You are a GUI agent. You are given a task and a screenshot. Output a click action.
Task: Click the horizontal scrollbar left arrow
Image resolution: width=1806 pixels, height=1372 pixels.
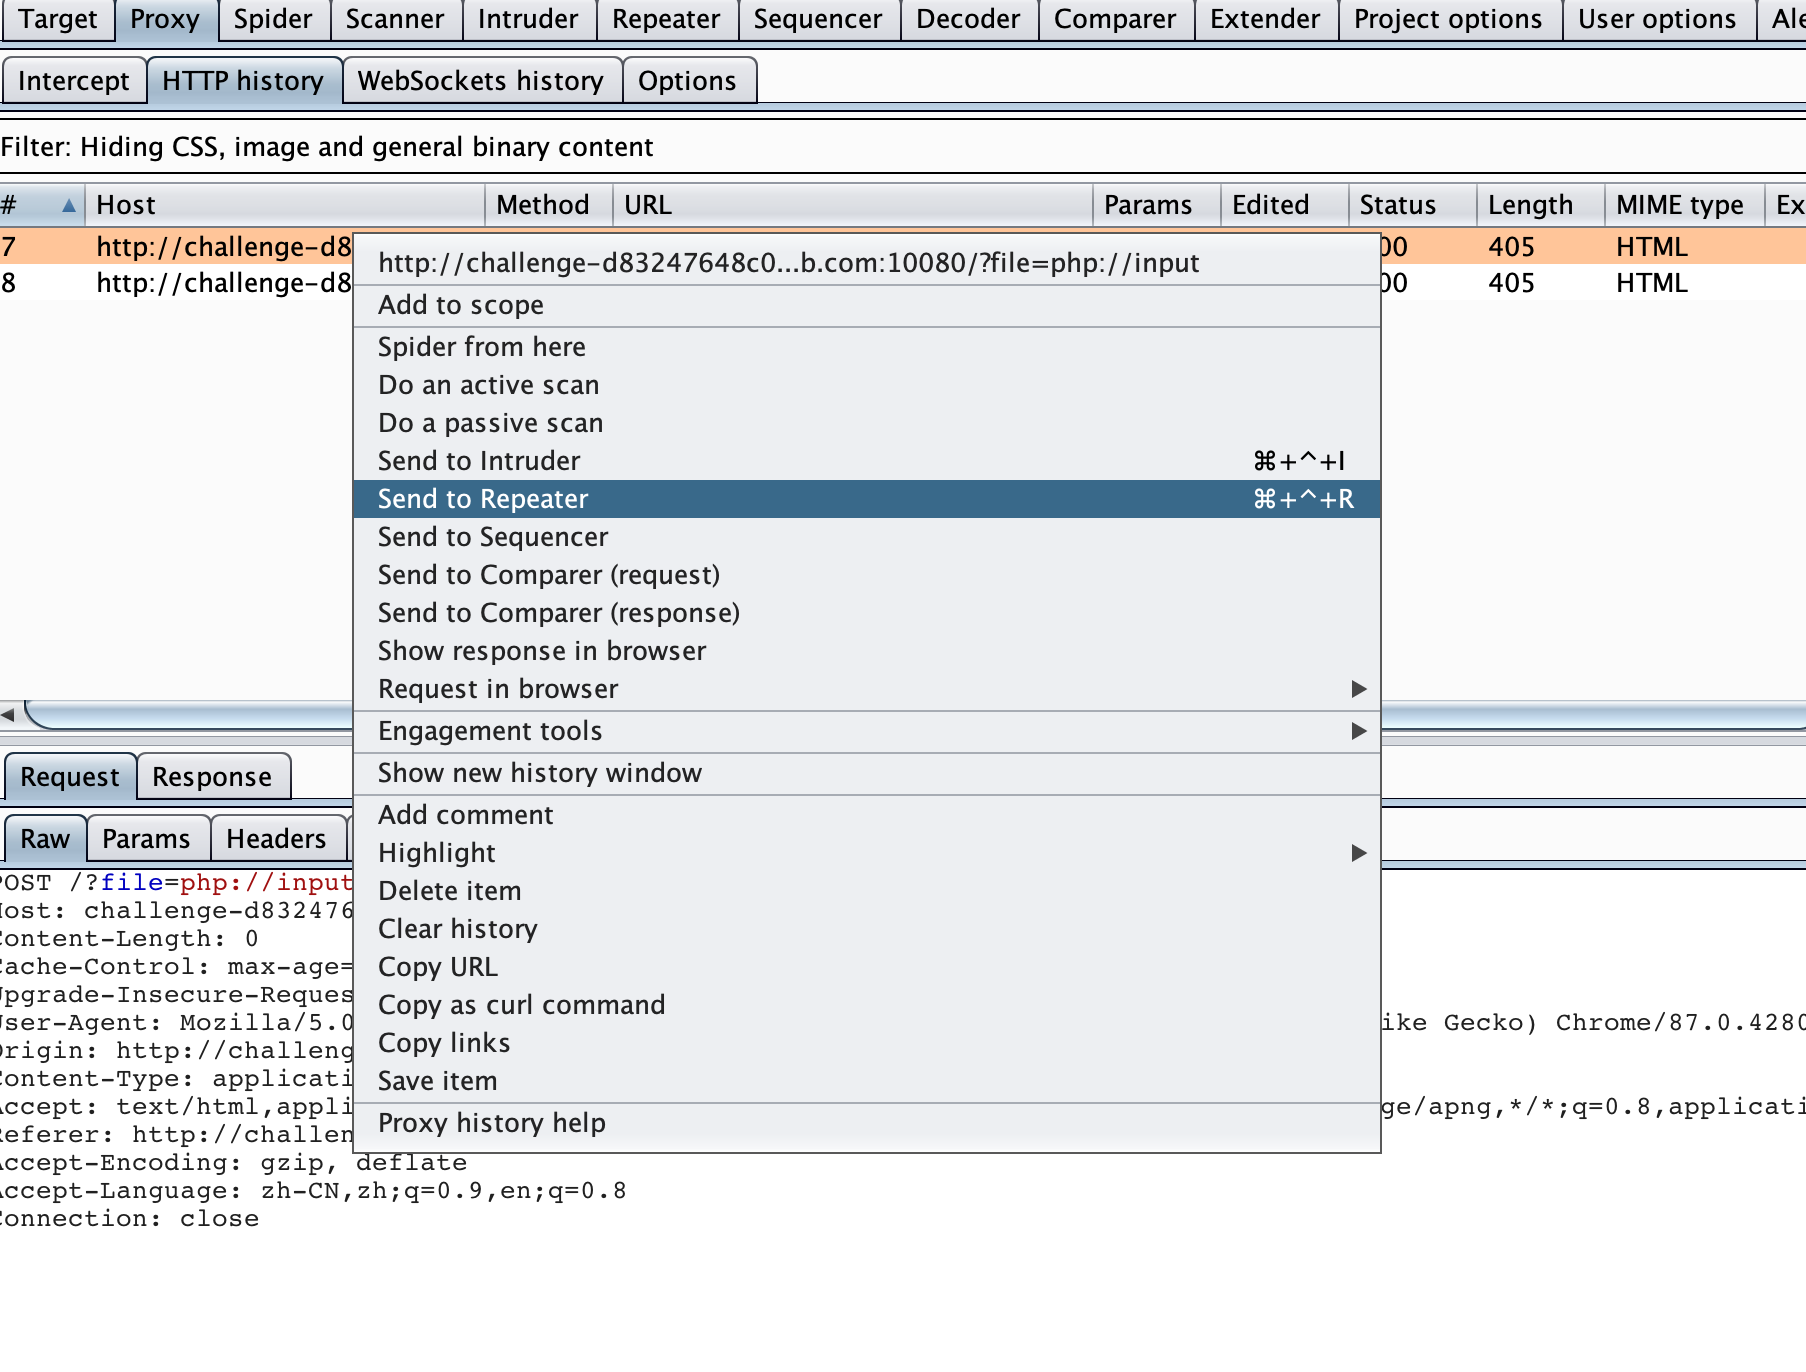(9, 715)
